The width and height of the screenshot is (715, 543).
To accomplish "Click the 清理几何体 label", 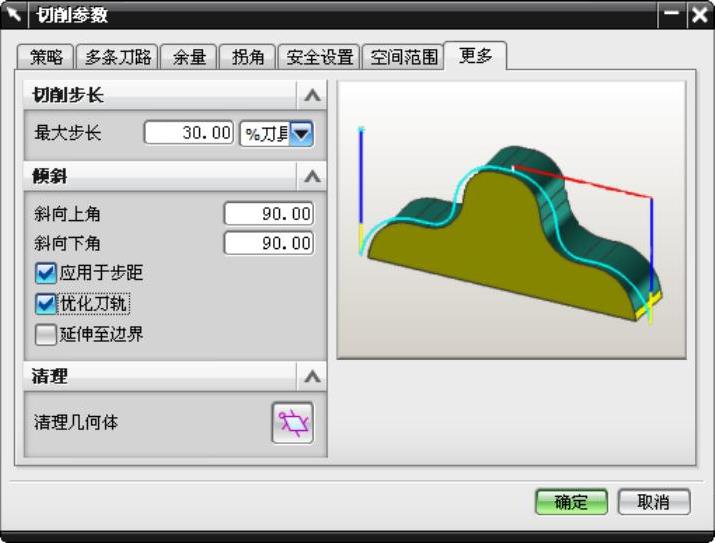I will tap(76, 423).
